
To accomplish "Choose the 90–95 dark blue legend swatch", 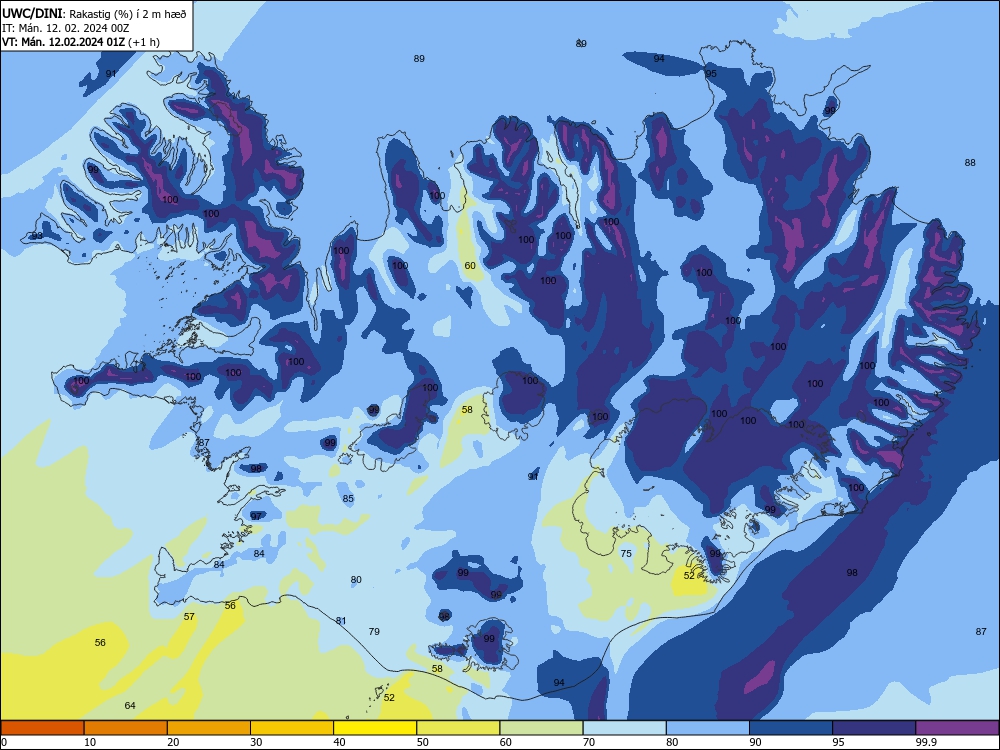I will (791, 728).
